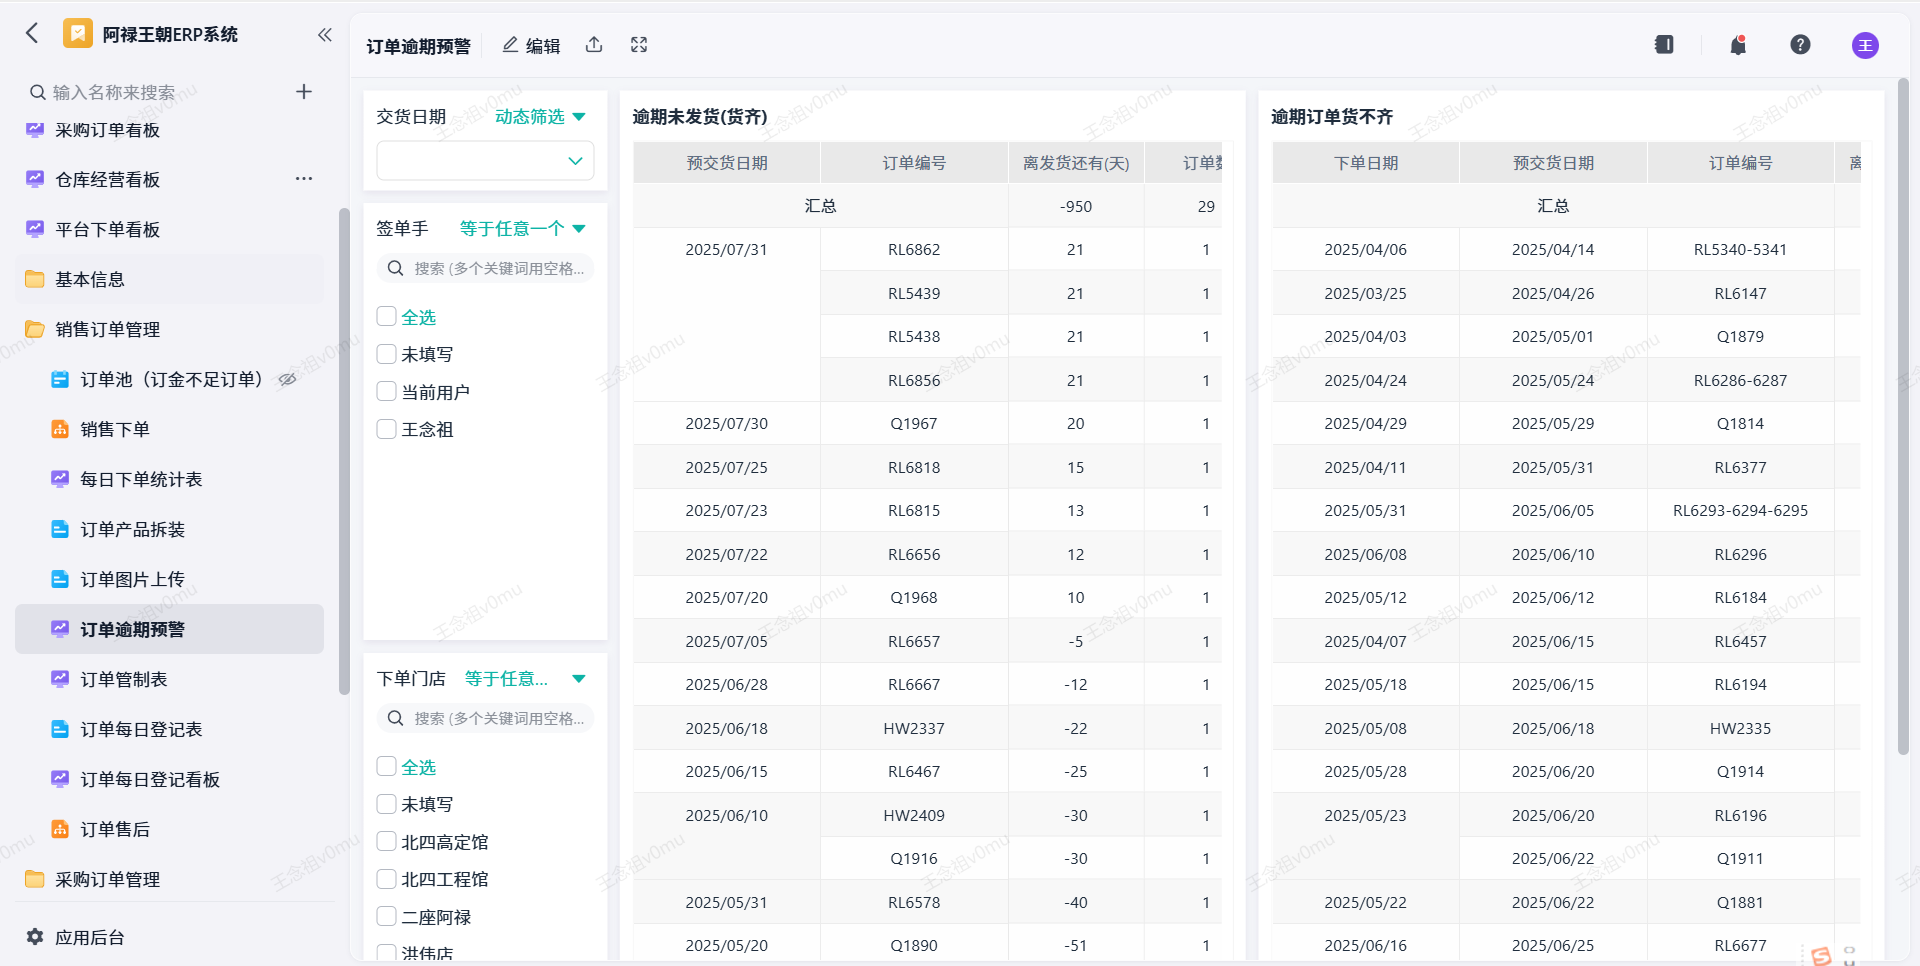Open 等于任意 dropdown for 下单门店
This screenshot has width=1920, height=966.
click(x=525, y=679)
